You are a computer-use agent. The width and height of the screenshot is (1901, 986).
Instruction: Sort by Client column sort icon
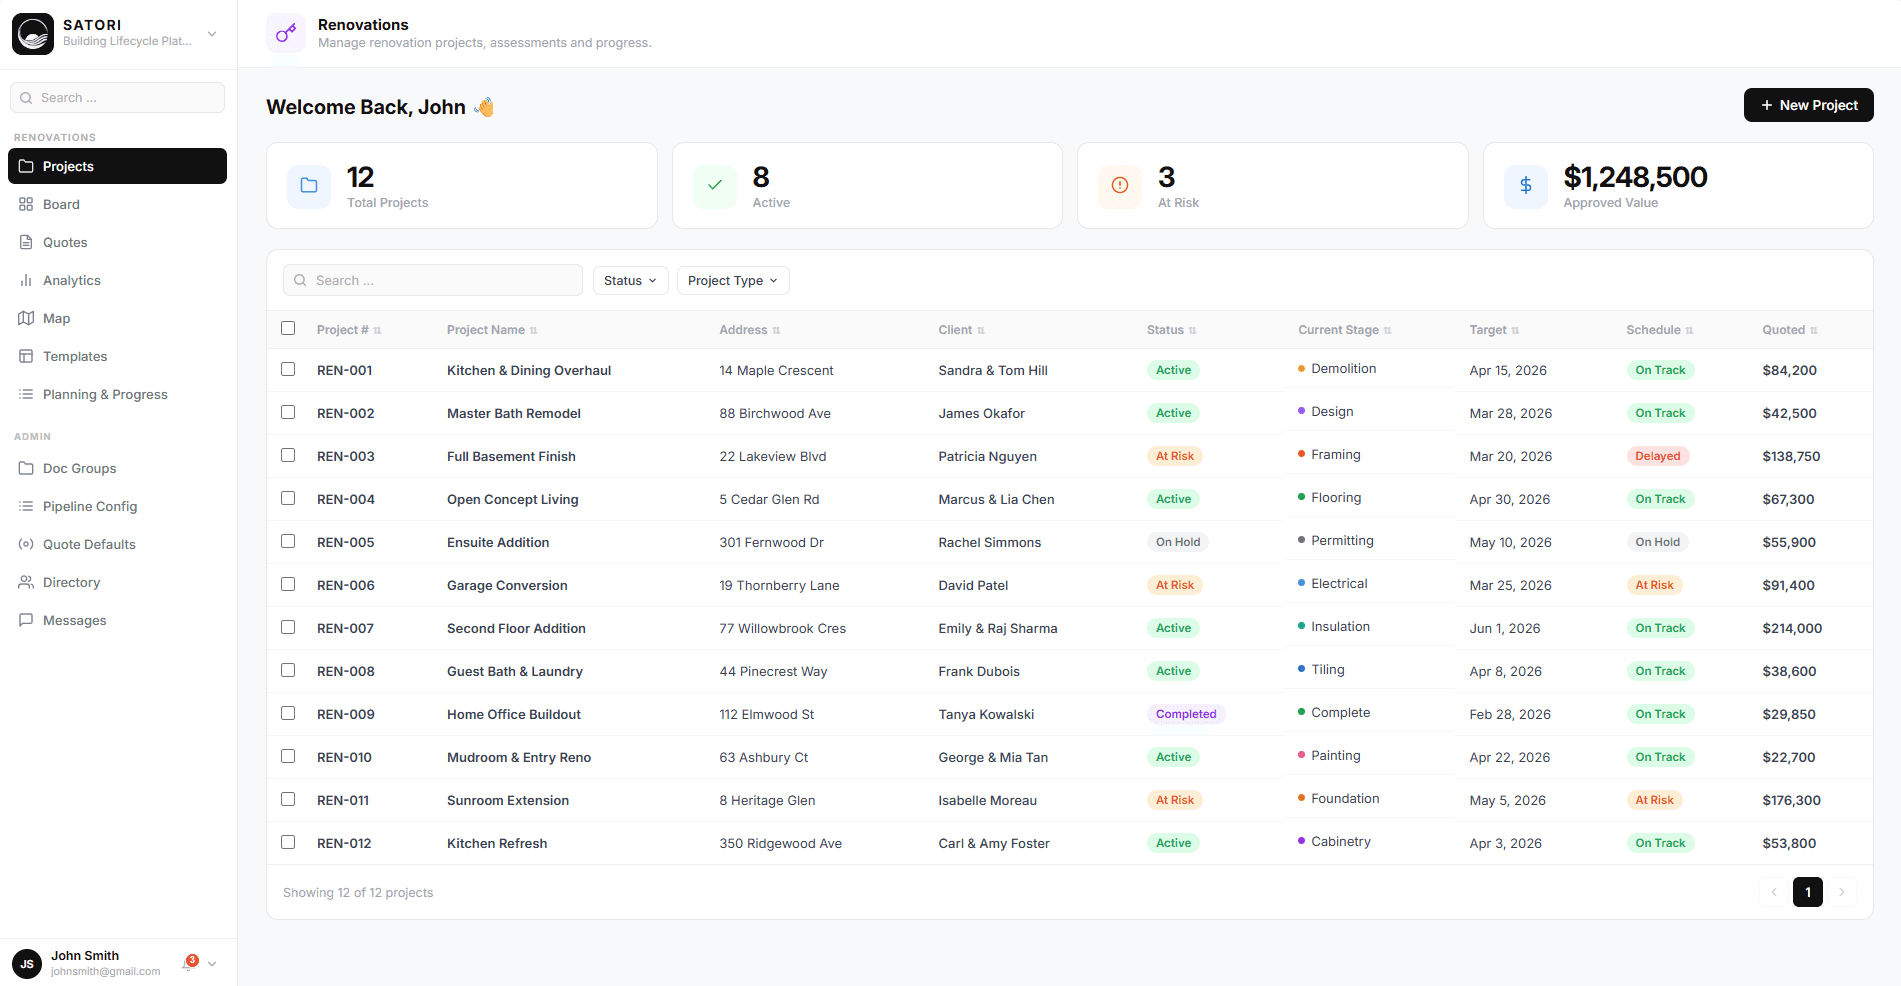click(981, 331)
